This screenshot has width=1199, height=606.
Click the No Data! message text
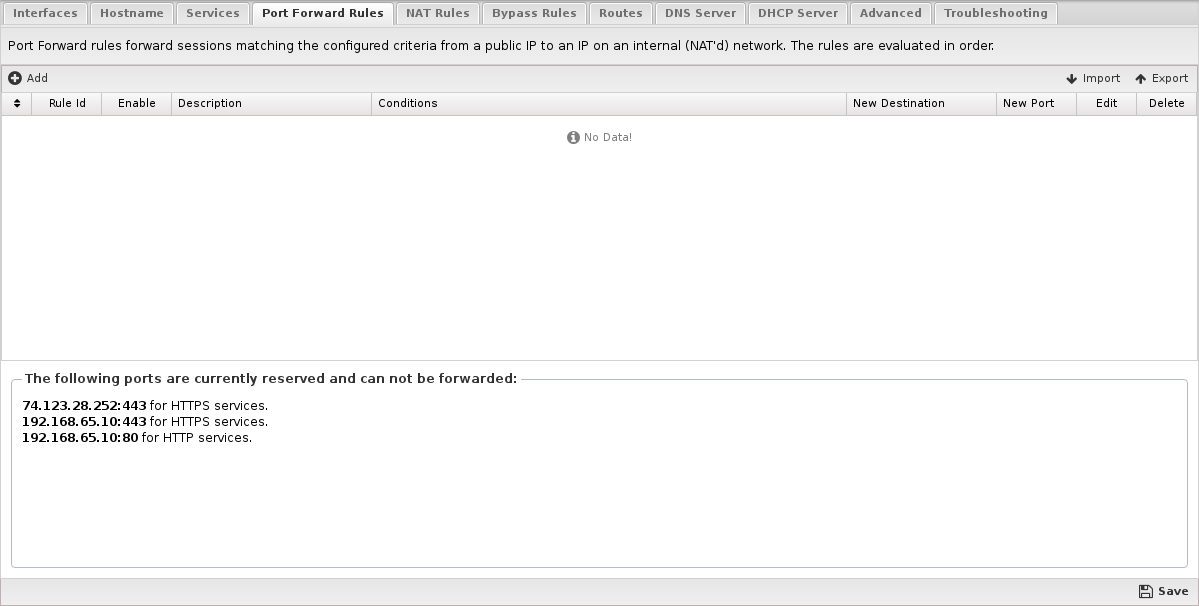tap(608, 138)
